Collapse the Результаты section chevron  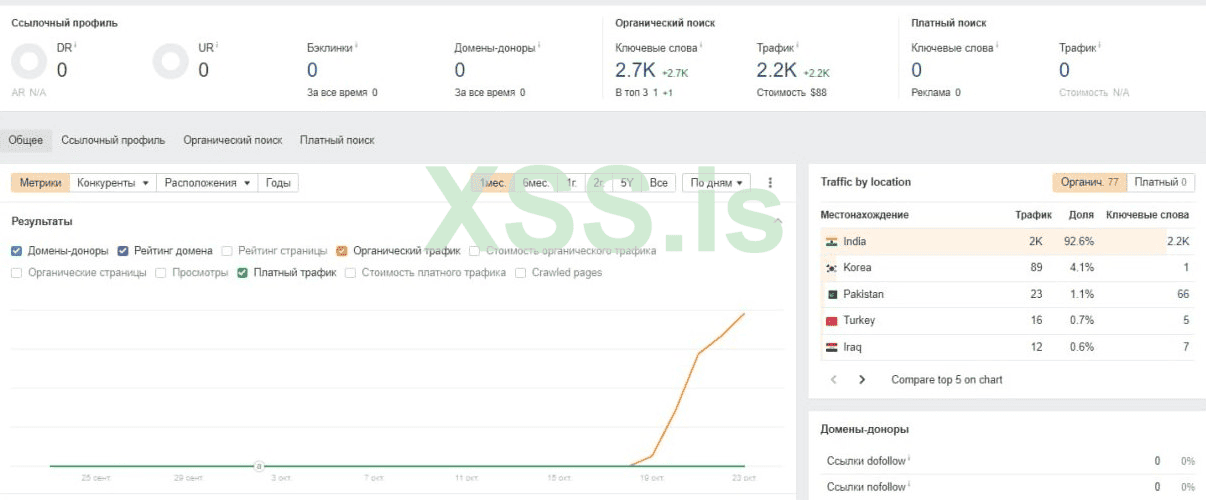(x=778, y=221)
